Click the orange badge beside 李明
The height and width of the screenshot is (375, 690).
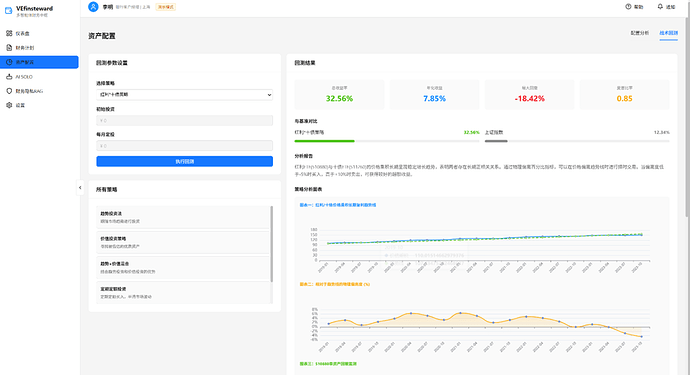coord(165,7)
